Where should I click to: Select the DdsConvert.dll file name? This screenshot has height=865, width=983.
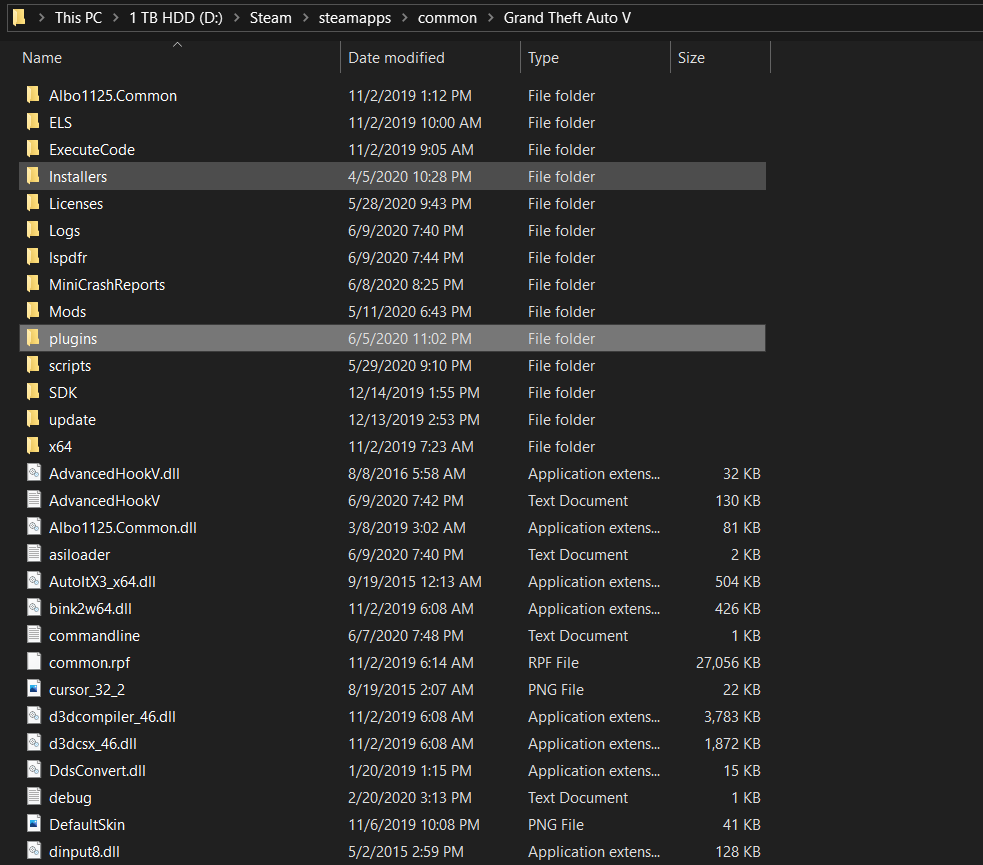pyautogui.click(x=97, y=770)
